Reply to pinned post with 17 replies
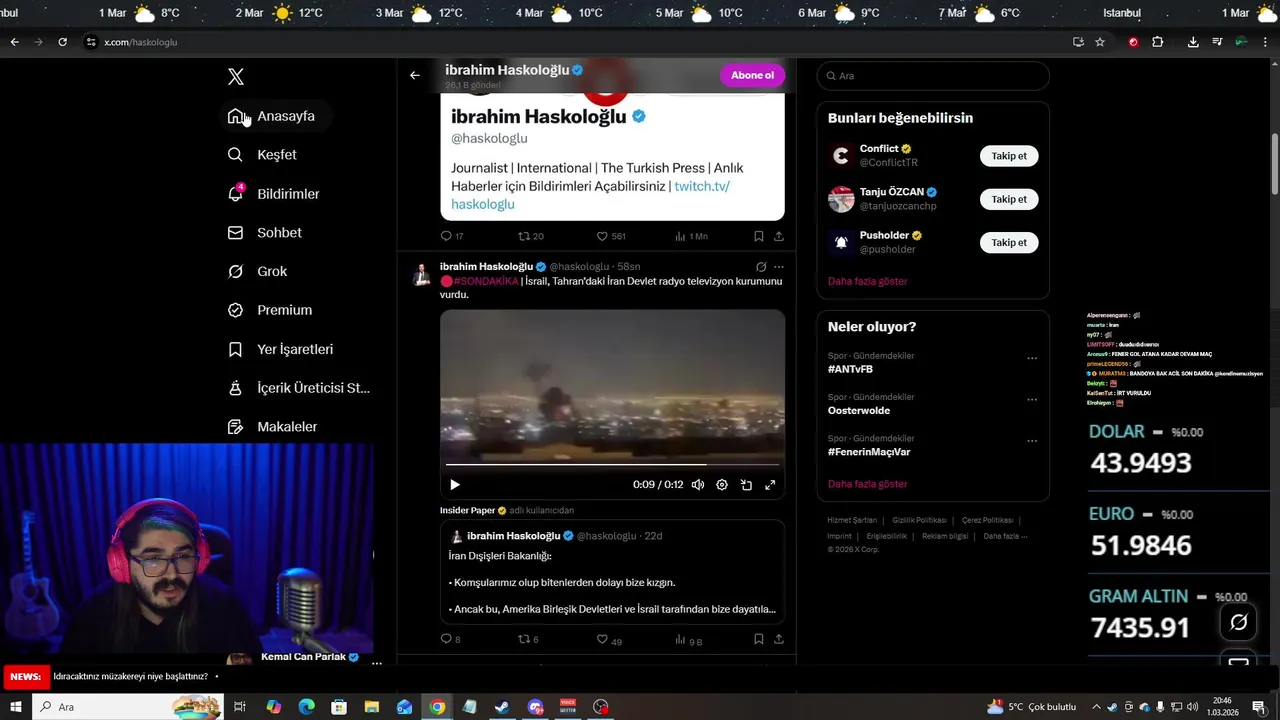 pos(446,236)
